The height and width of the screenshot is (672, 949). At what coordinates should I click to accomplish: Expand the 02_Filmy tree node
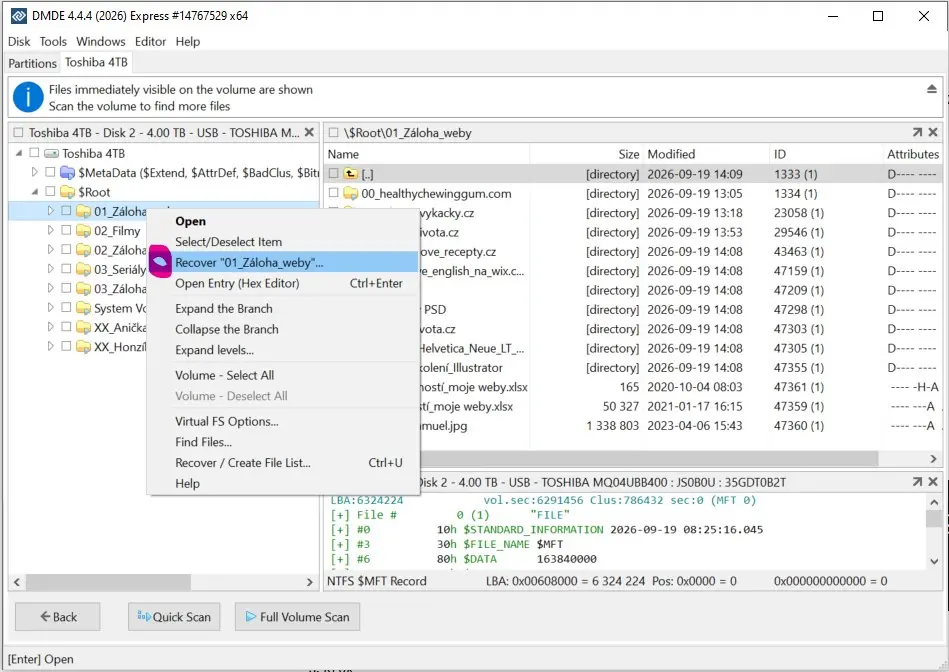pyautogui.click(x=50, y=230)
